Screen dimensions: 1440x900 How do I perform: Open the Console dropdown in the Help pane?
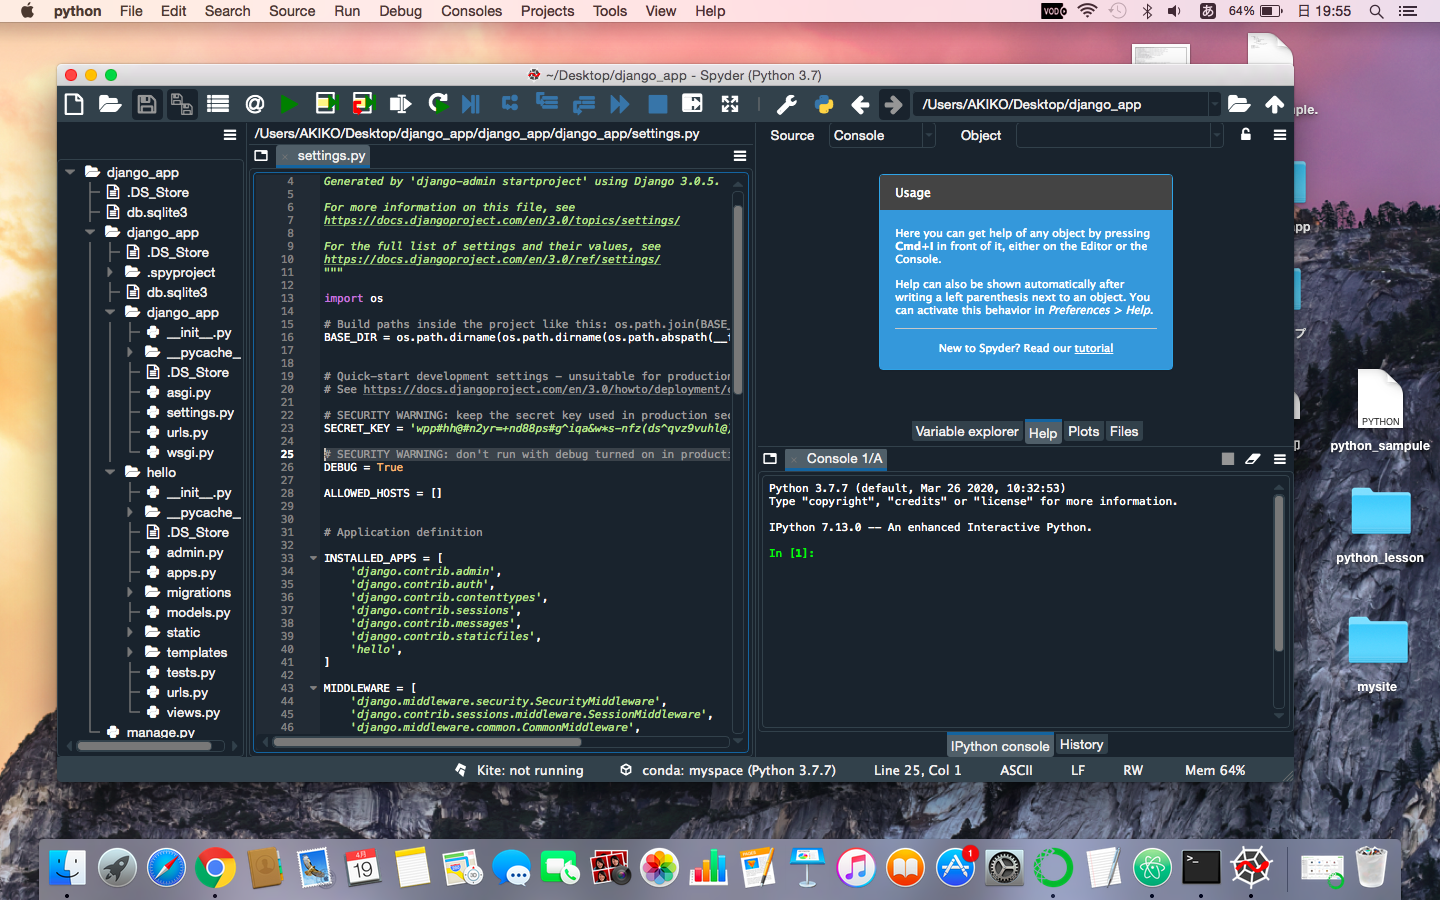point(929,135)
